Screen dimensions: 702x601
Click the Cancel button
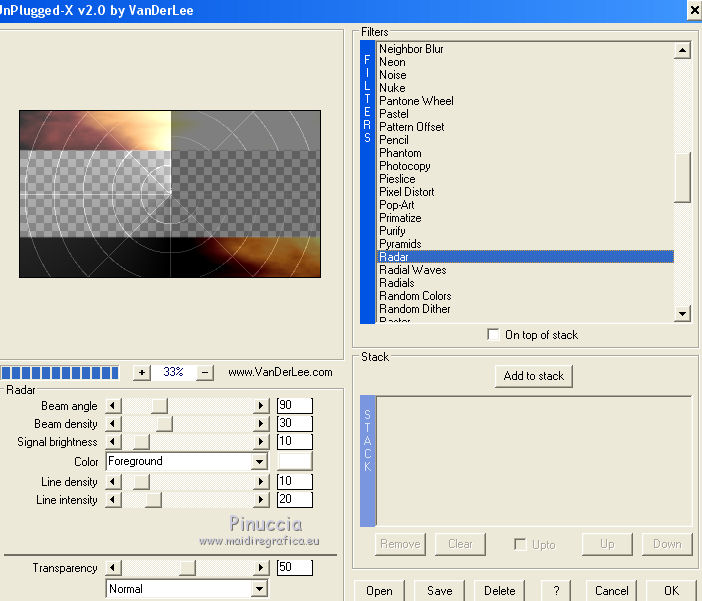tap(612, 591)
